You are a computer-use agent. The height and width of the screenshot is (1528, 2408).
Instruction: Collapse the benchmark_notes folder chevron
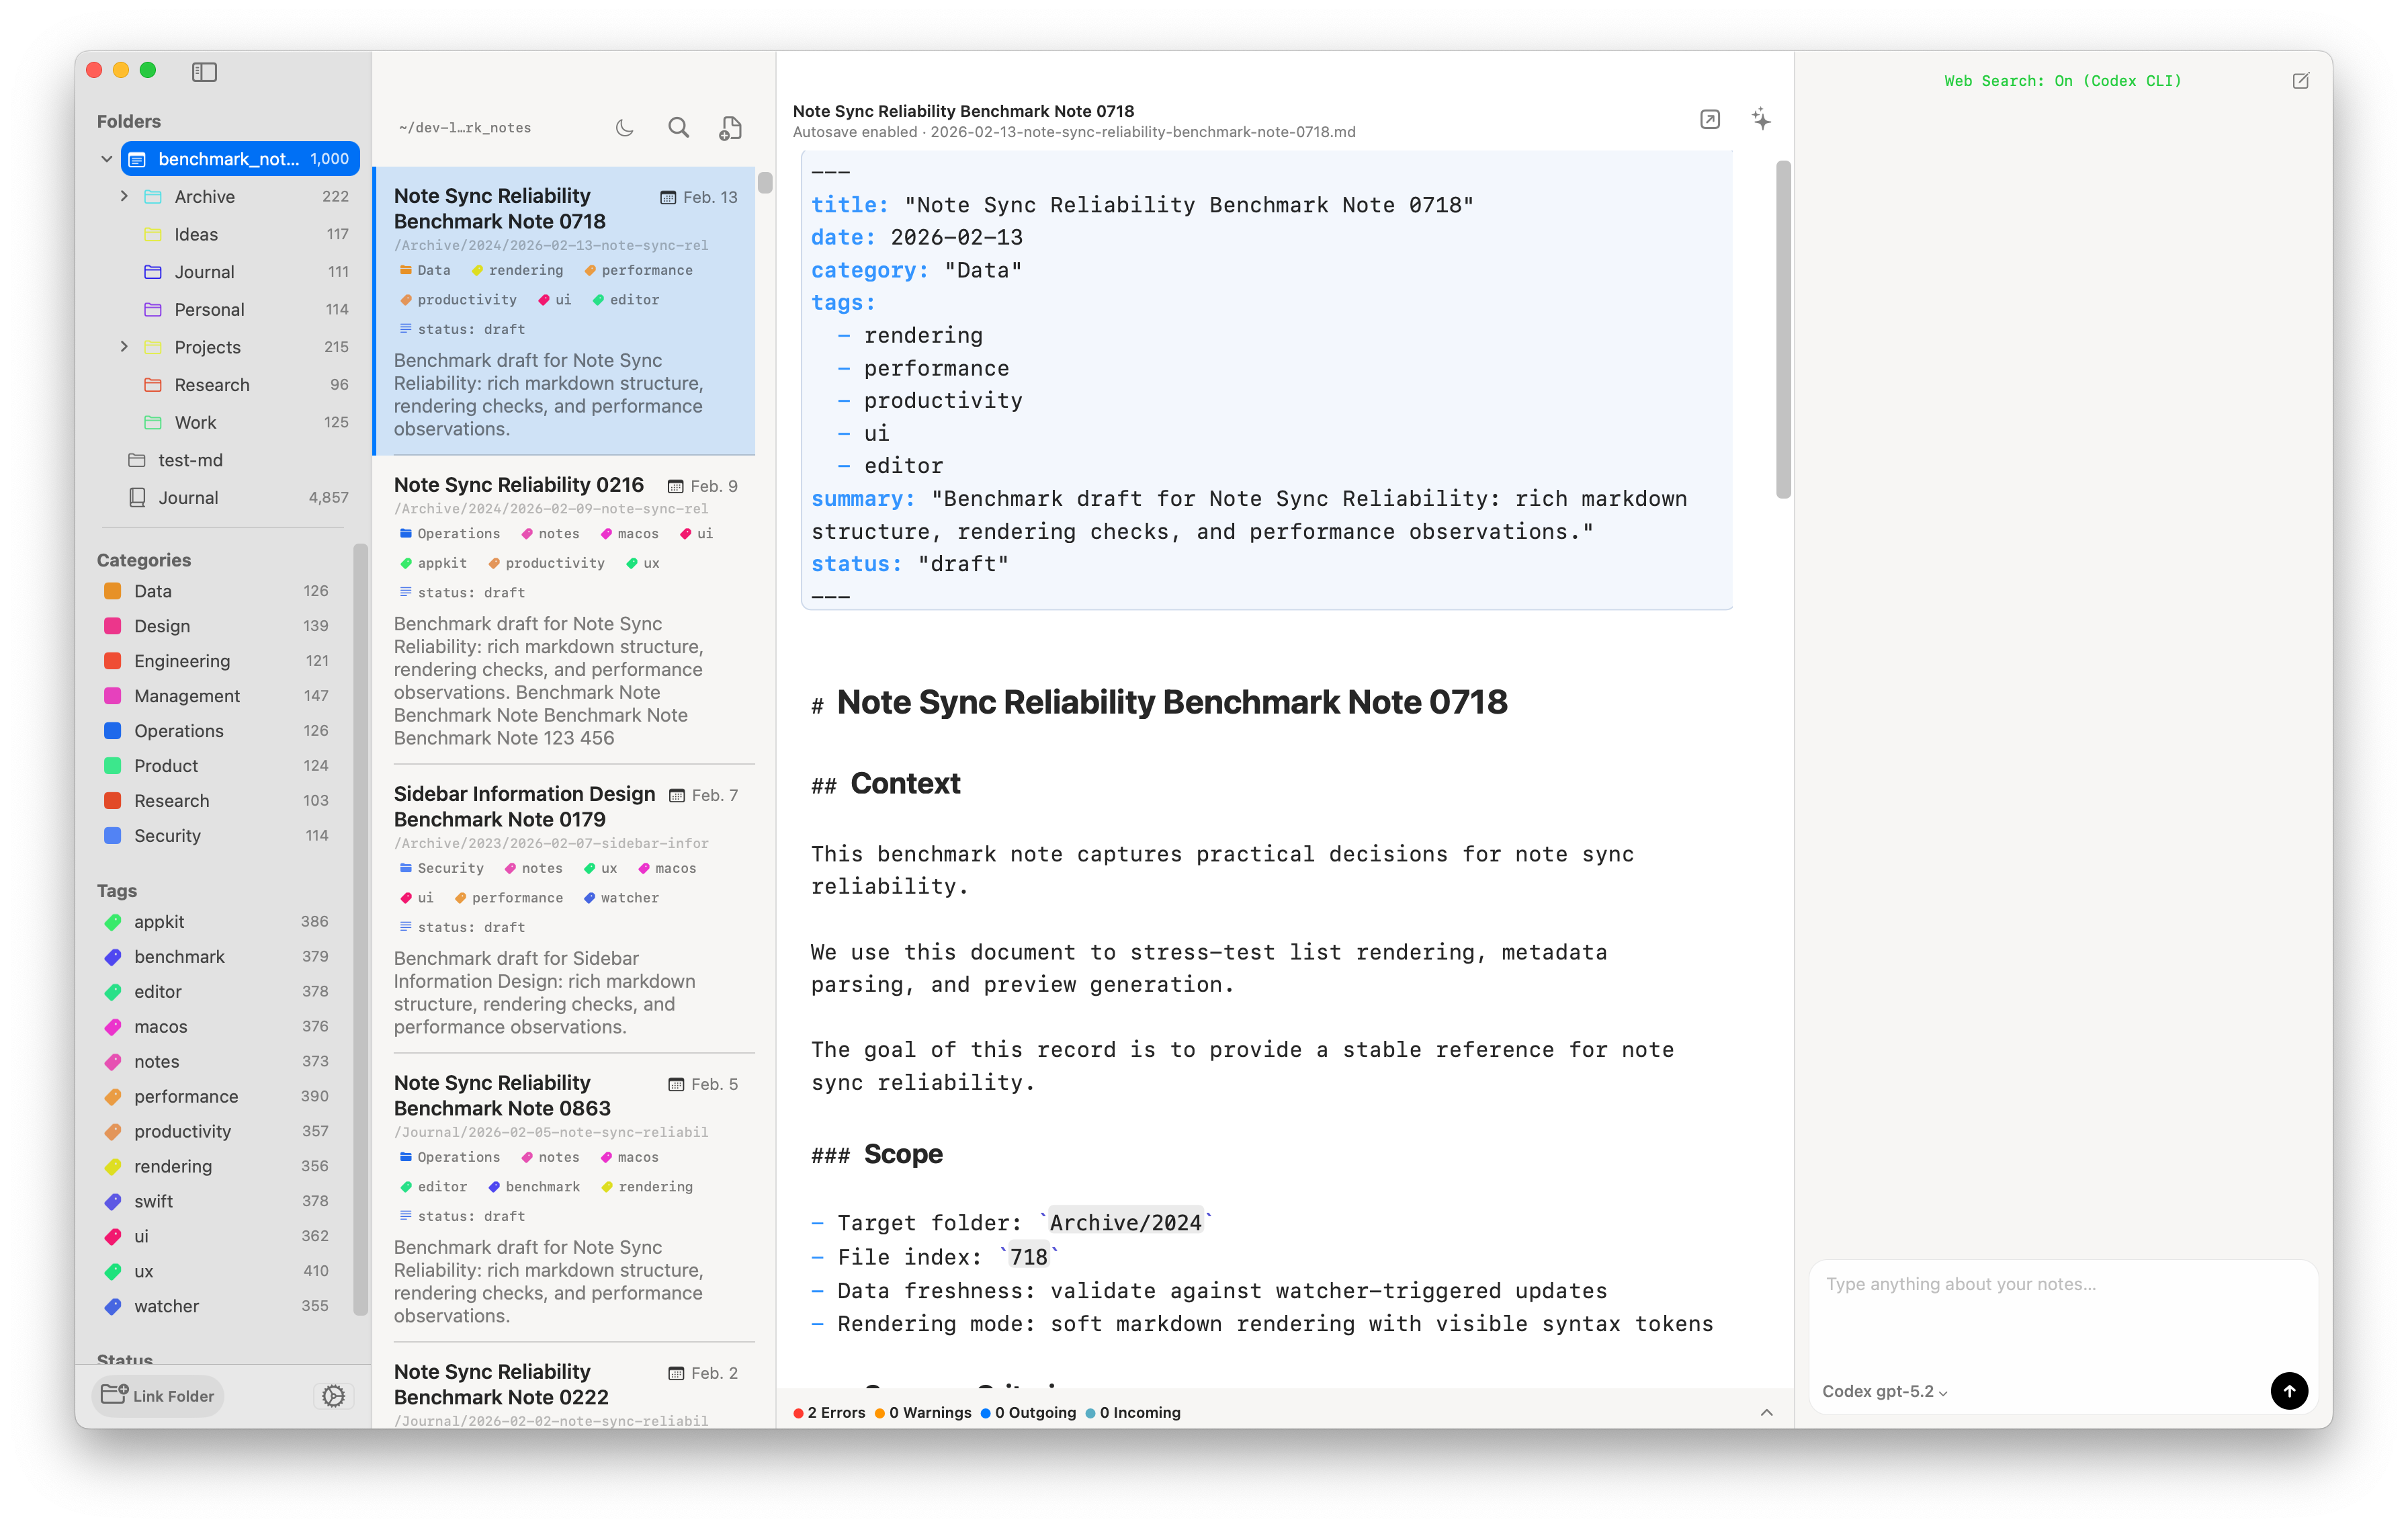tap(107, 158)
